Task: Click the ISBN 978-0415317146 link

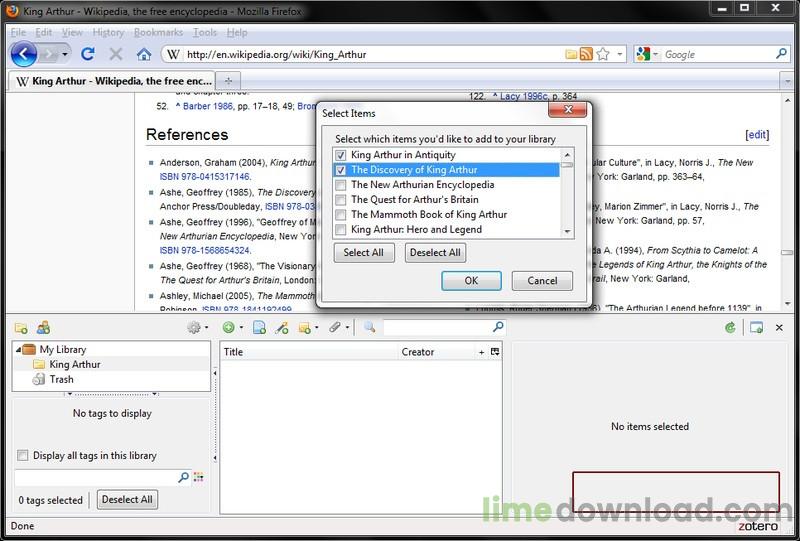Action: pyautogui.click(x=205, y=177)
